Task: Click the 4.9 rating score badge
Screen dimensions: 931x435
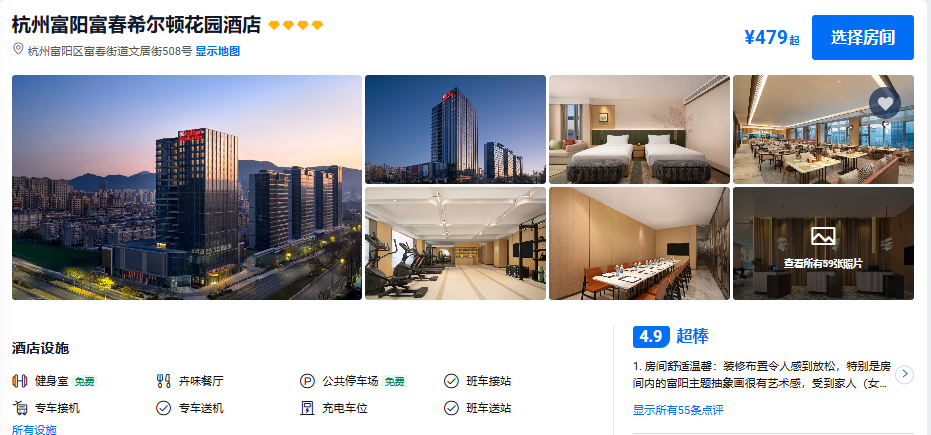Action: (x=651, y=336)
